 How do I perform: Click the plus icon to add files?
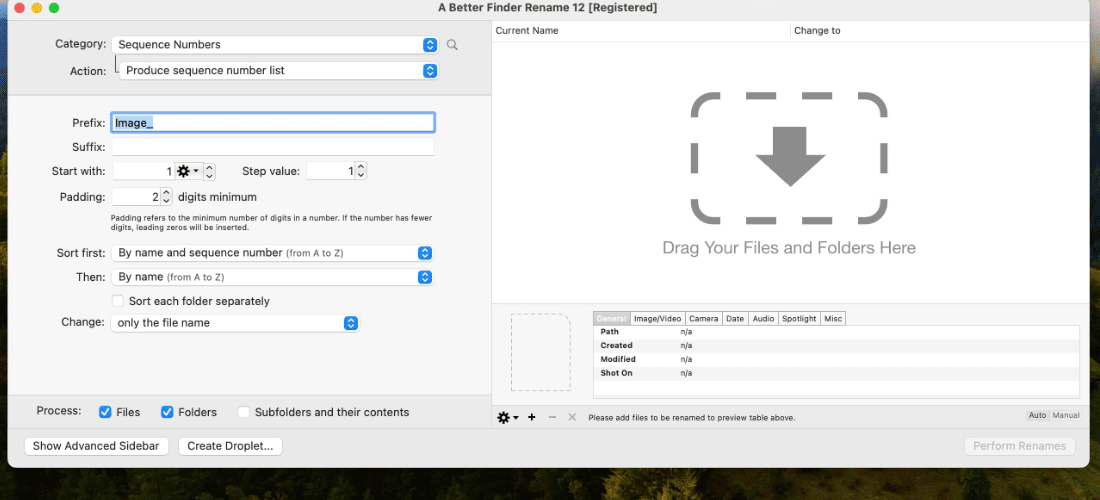coord(532,417)
